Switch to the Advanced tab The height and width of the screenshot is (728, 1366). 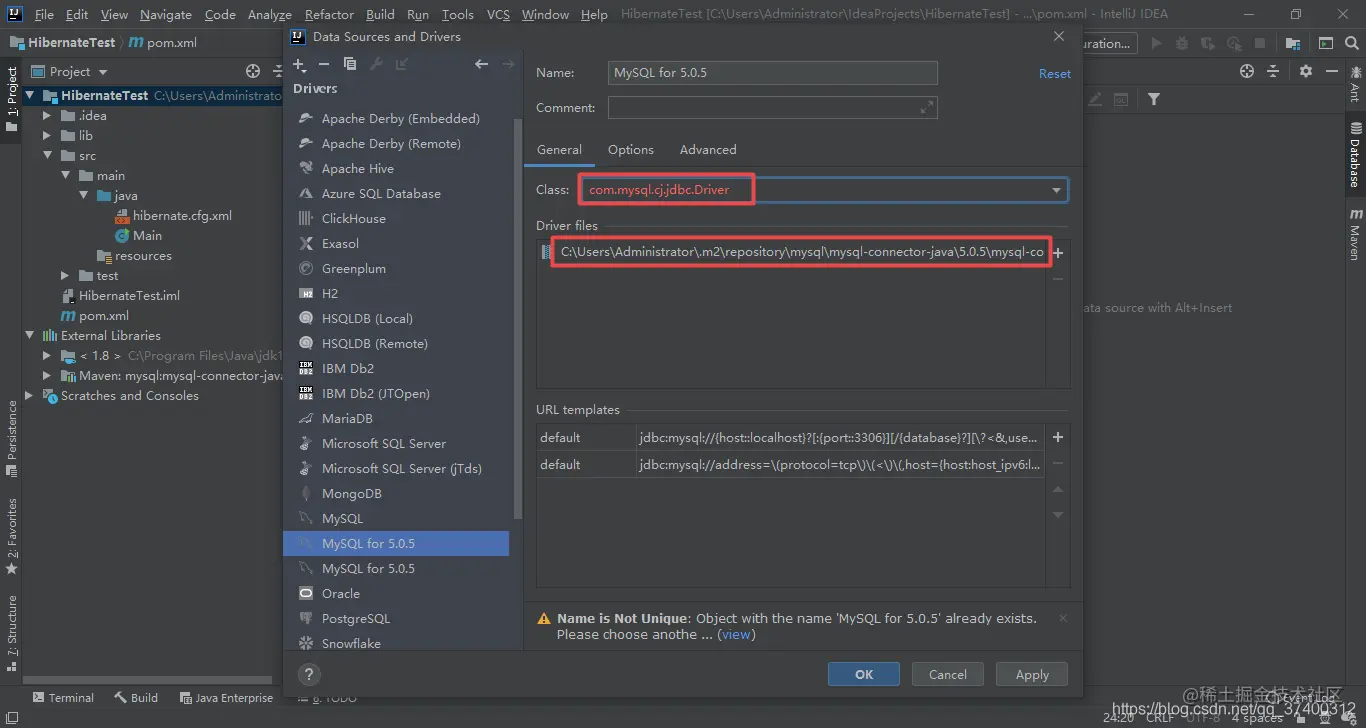[x=708, y=149]
